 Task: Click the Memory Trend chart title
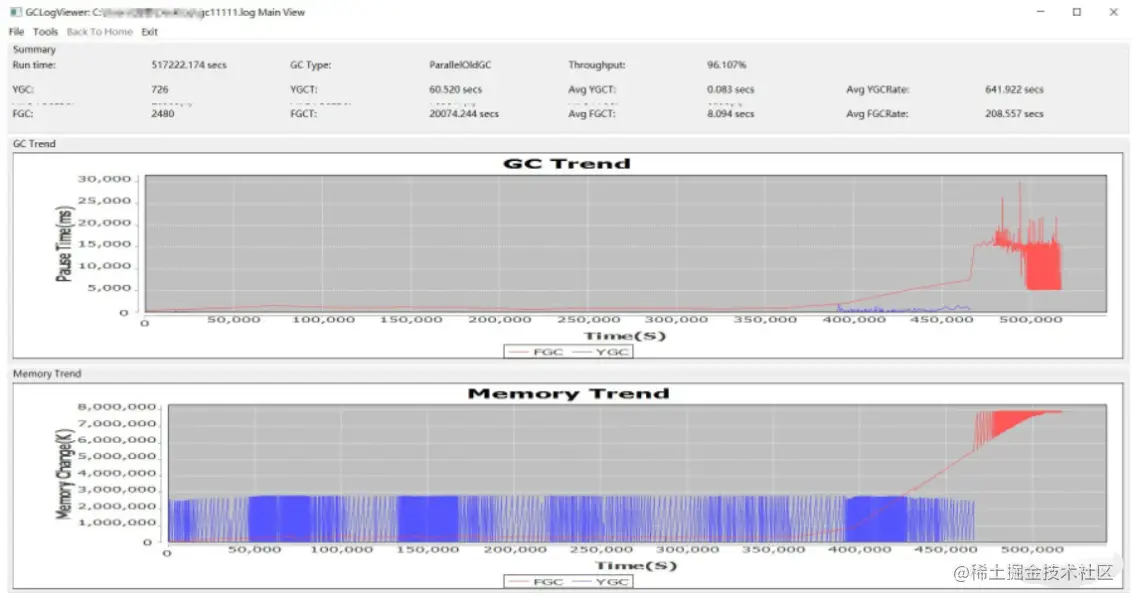tap(568, 394)
